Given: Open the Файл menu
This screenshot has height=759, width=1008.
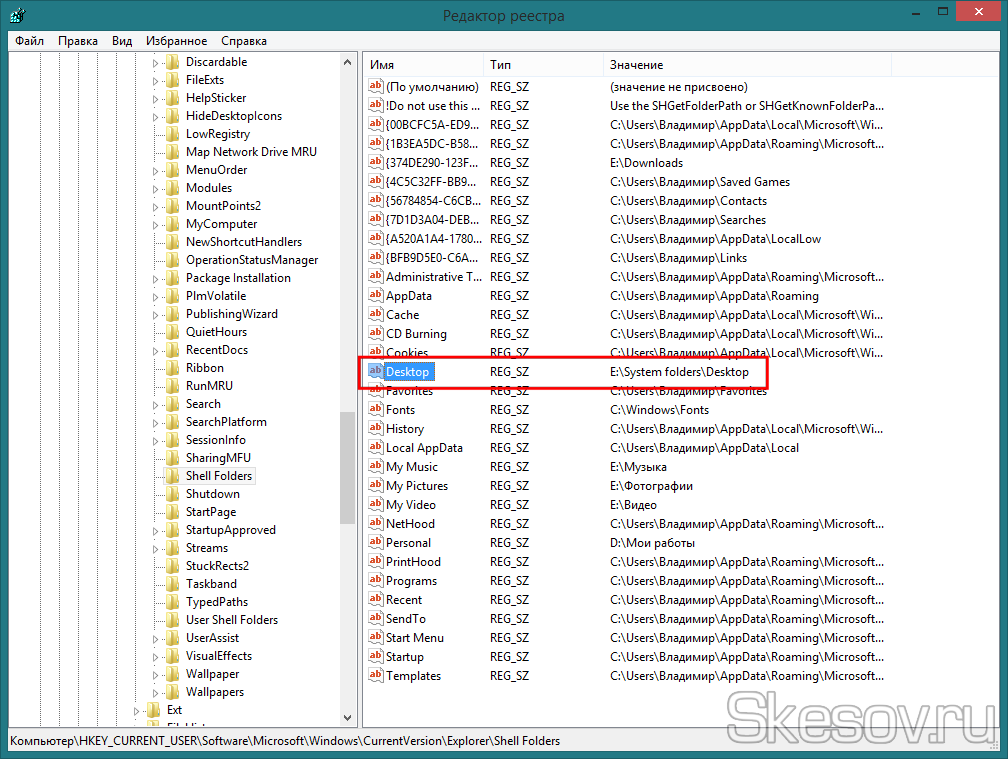Looking at the screenshot, I should (29, 41).
